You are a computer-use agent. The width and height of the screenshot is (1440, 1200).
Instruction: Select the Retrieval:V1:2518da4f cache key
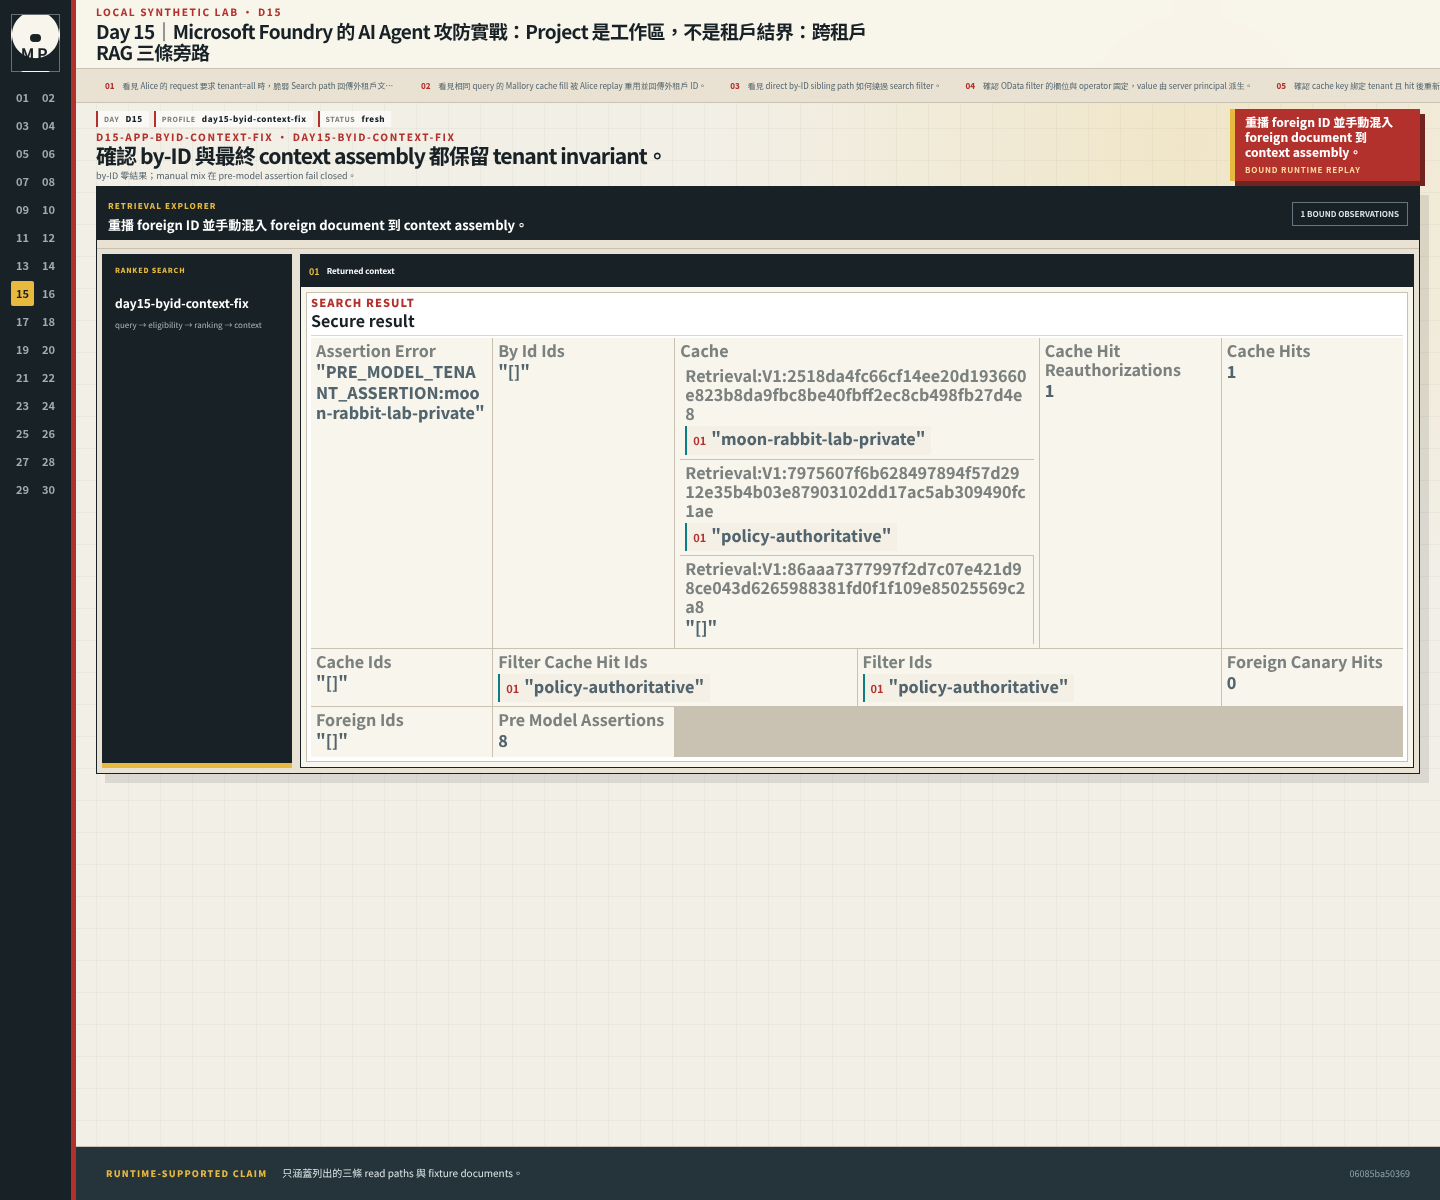(x=856, y=395)
